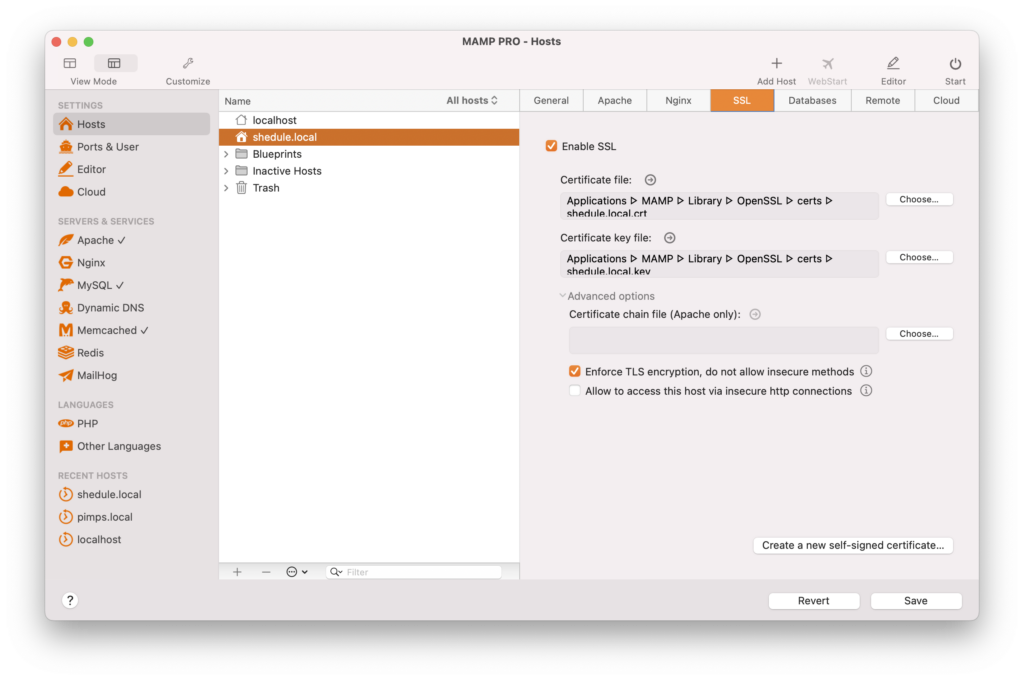Screen dimensions: 1024x680
Task: Open Hosts in the sidebar
Action: click(x=131, y=124)
